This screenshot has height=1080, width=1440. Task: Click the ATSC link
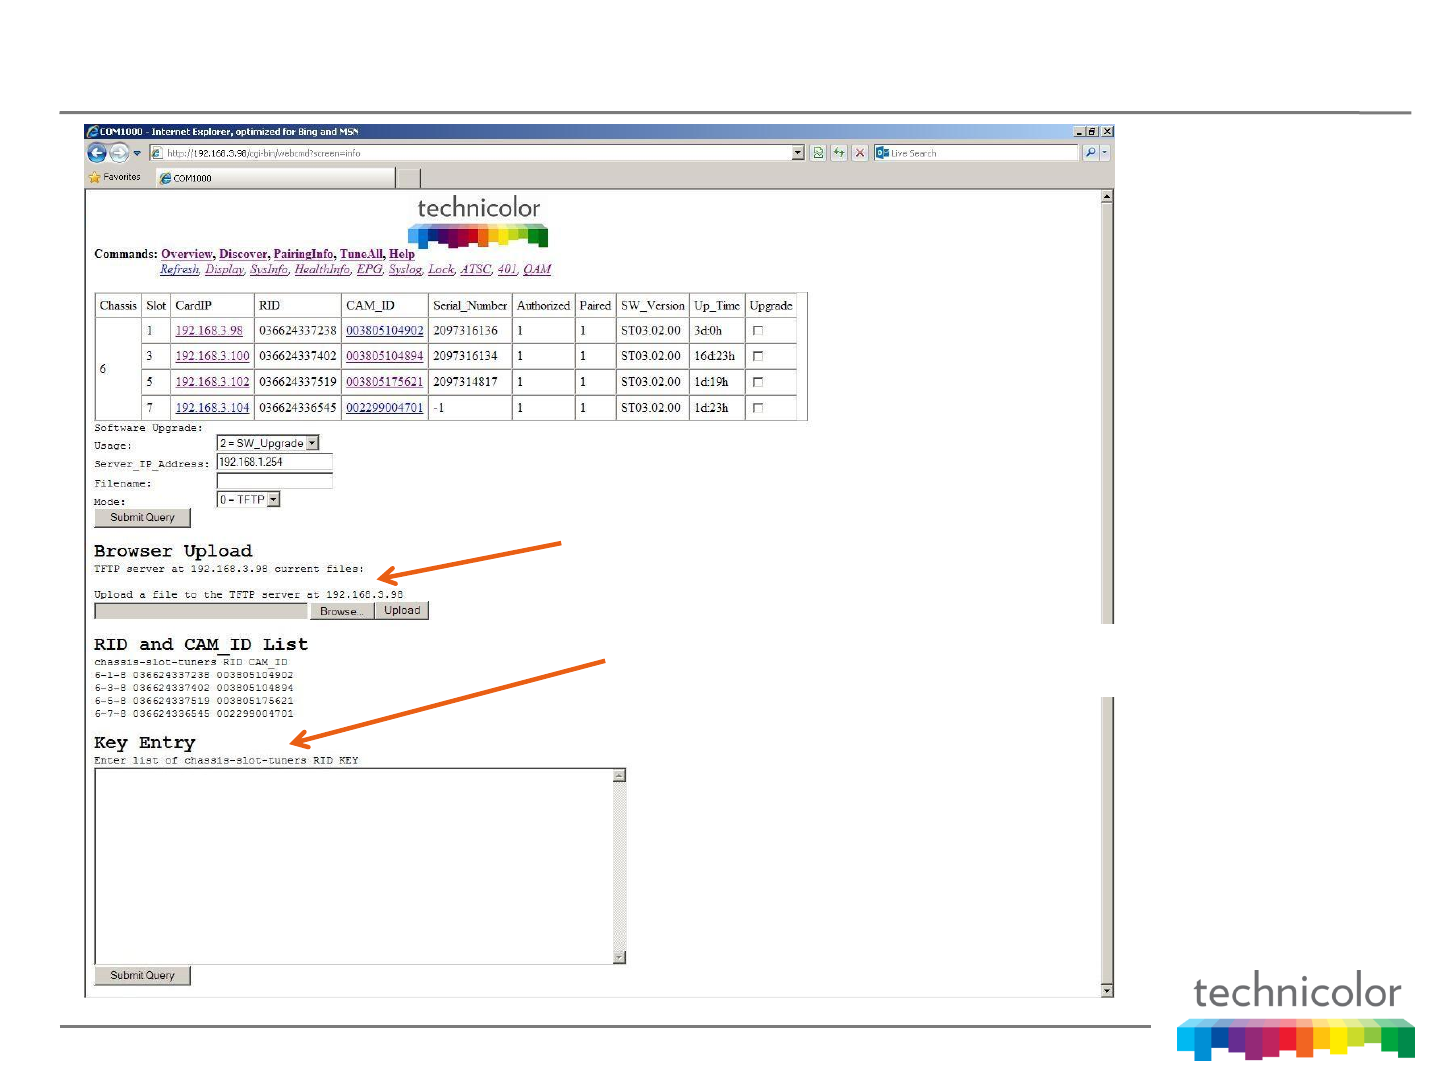pyautogui.click(x=475, y=269)
